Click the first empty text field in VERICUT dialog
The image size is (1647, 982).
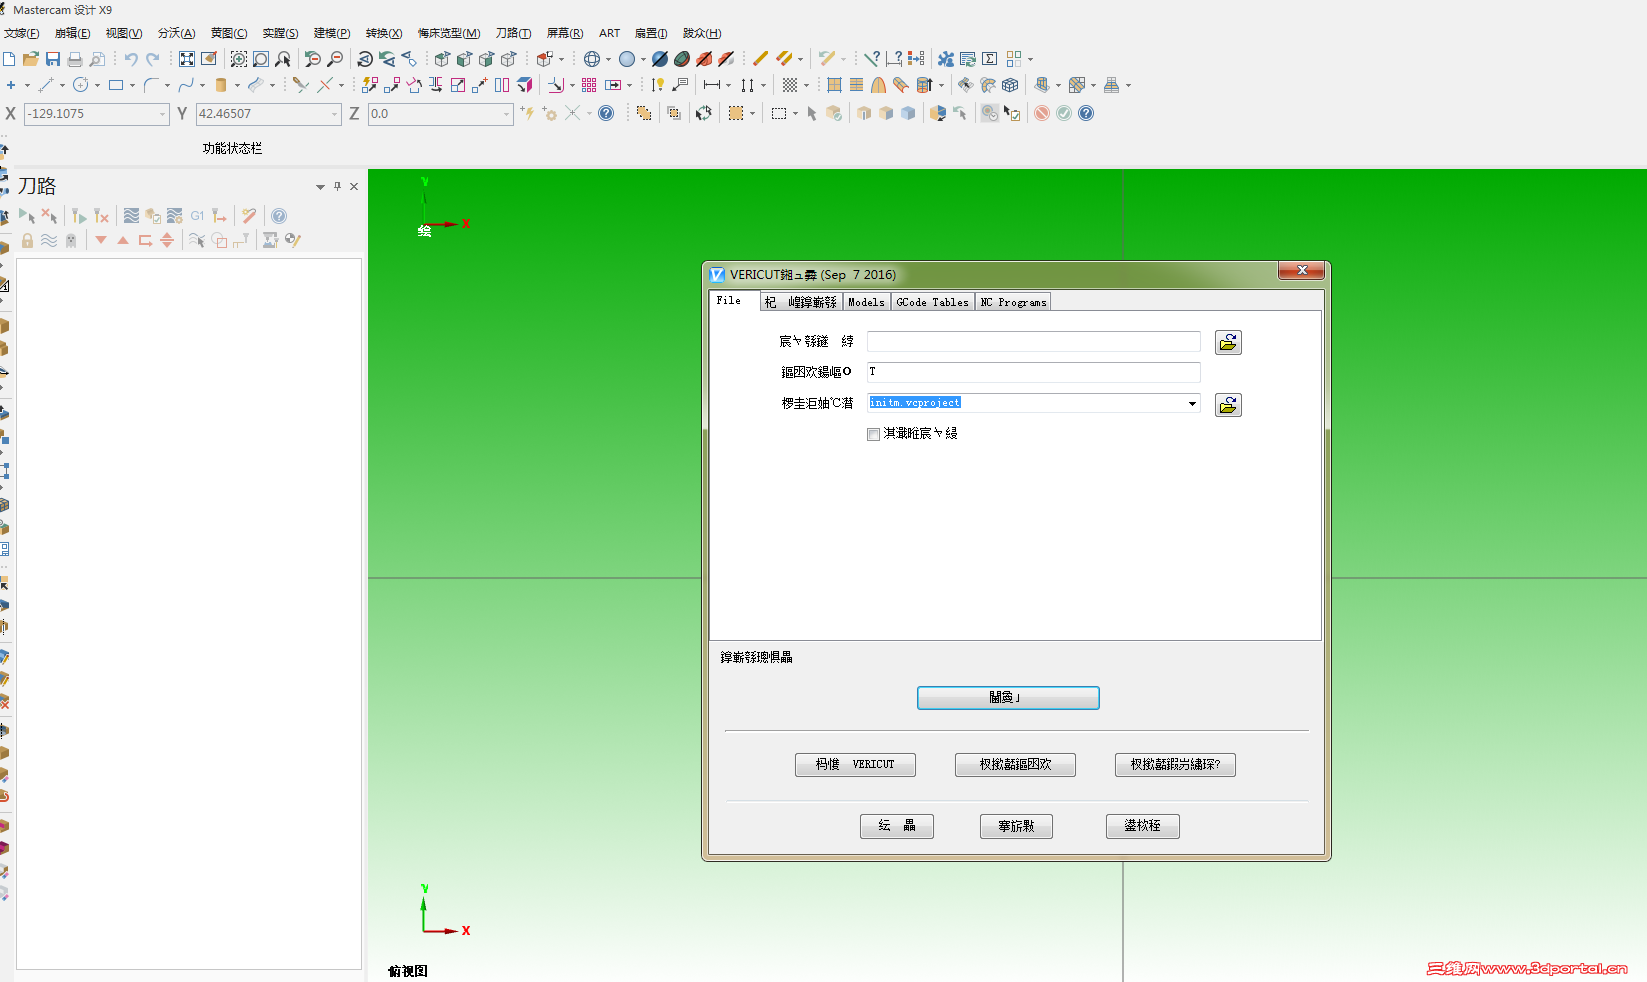(x=1033, y=342)
